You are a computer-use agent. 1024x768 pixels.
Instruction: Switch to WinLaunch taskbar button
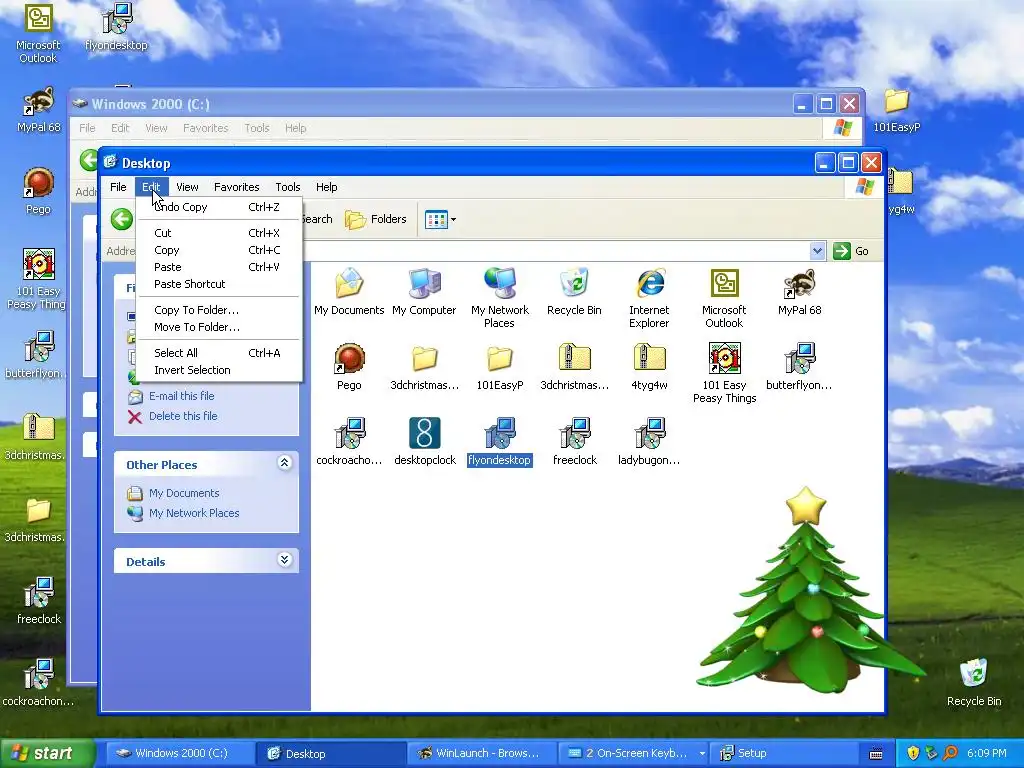(481, 753)
